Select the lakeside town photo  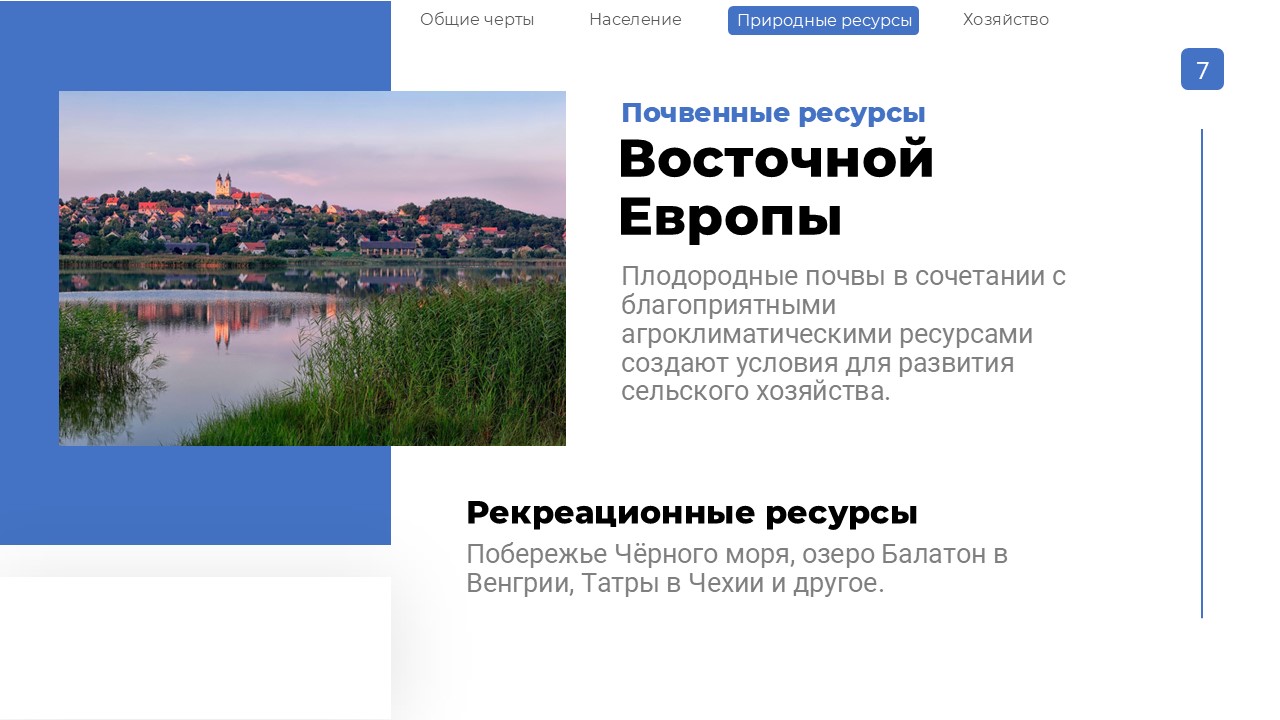pos(312,268)
